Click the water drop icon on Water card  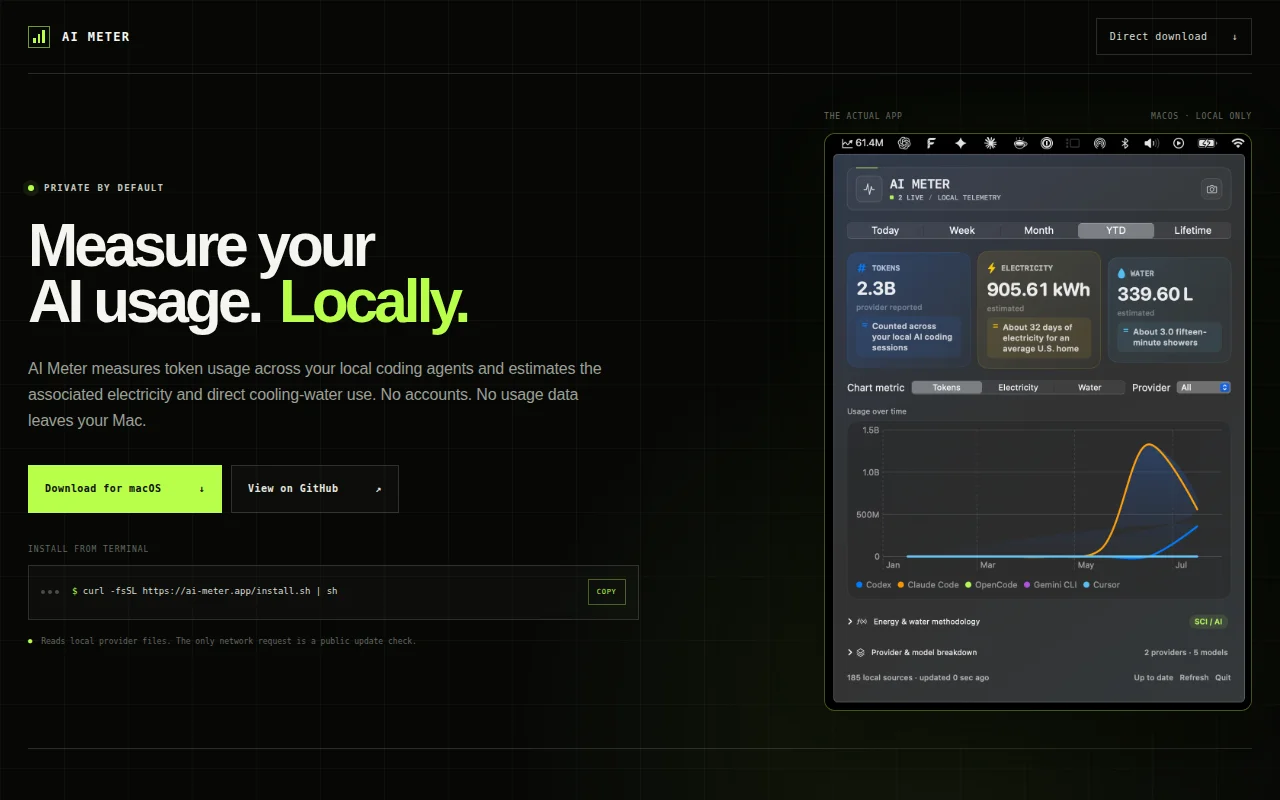pos(1121,273)
